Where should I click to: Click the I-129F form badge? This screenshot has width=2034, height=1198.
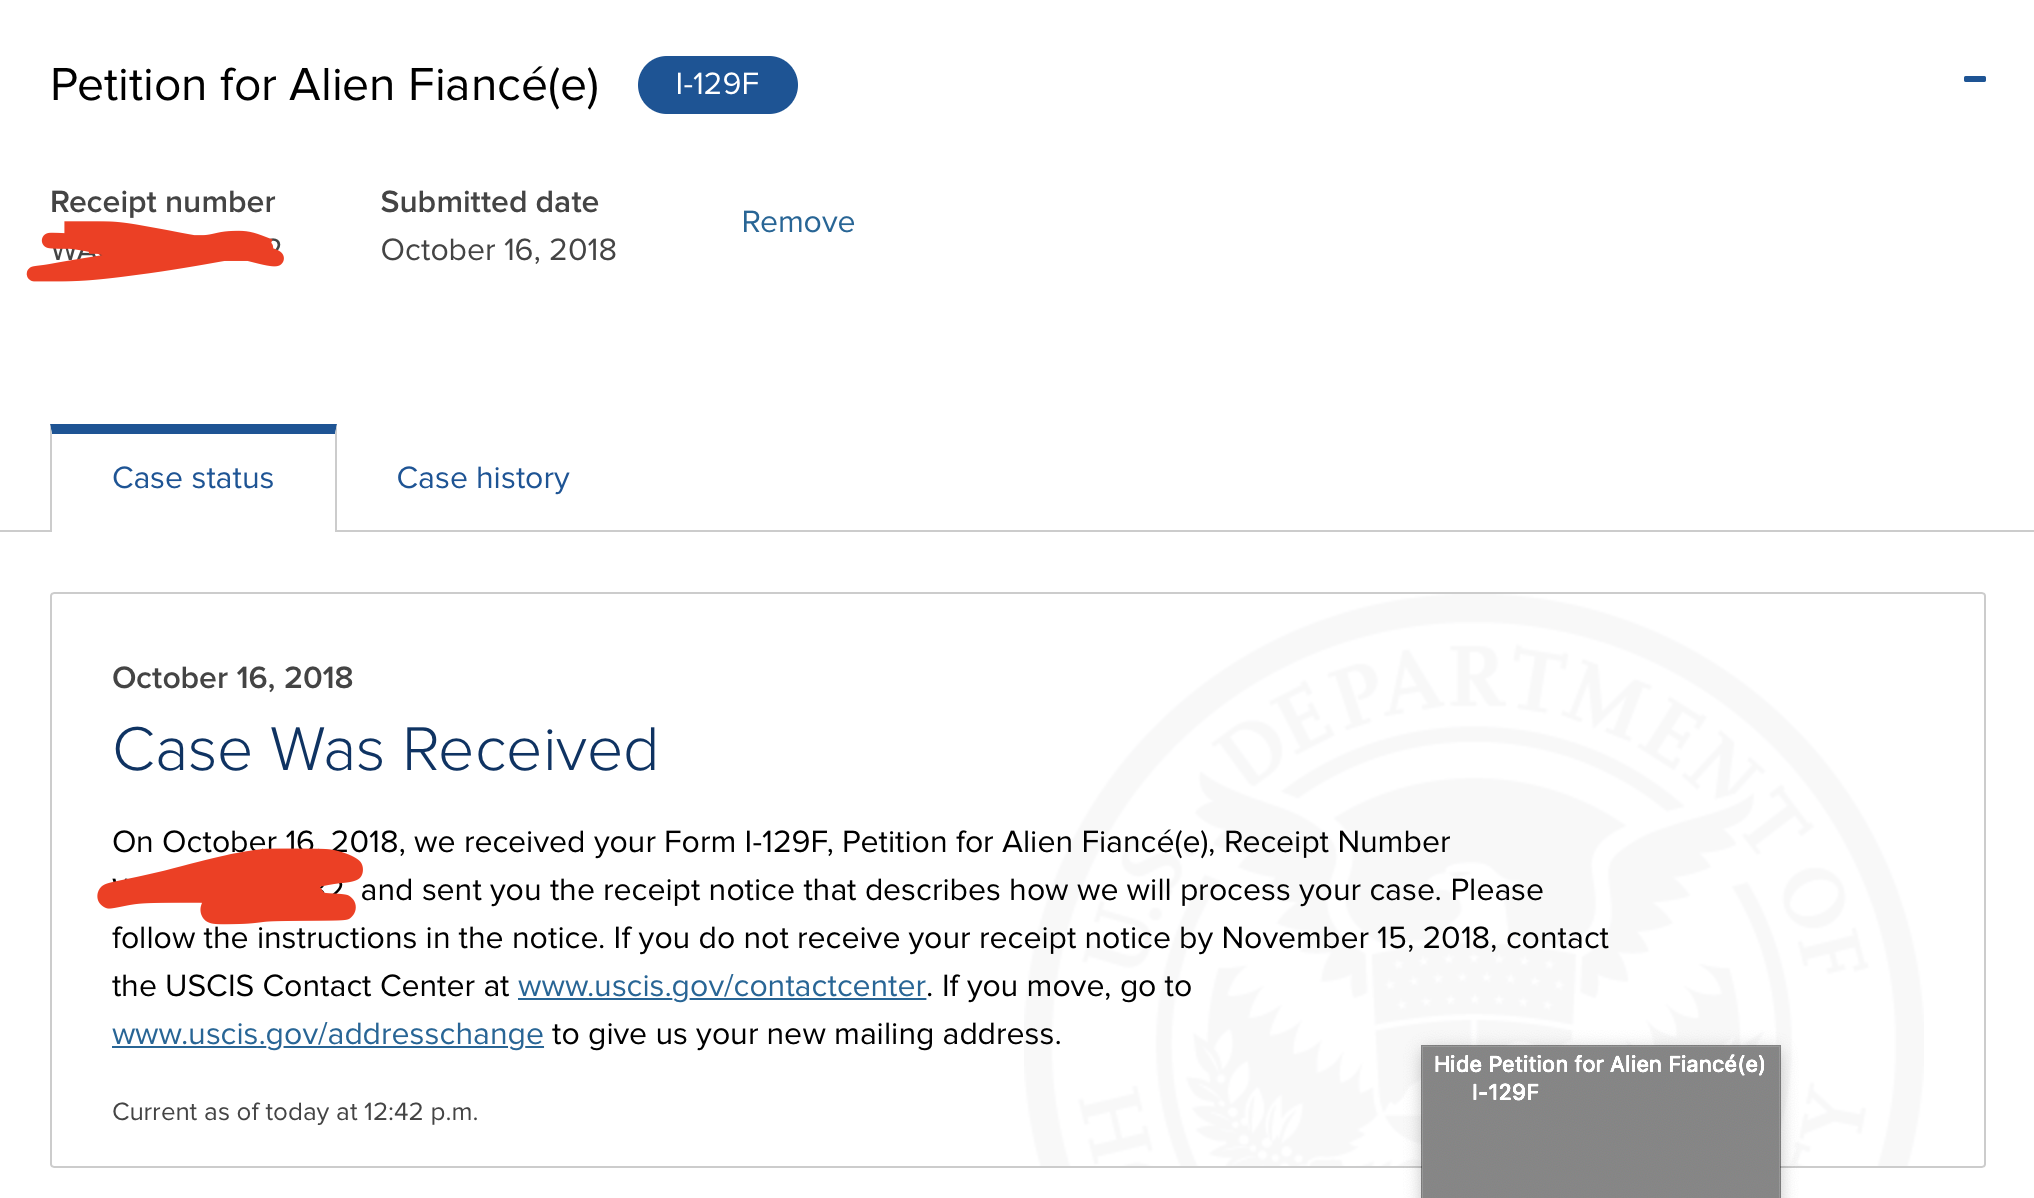click(x=717, y=85)
